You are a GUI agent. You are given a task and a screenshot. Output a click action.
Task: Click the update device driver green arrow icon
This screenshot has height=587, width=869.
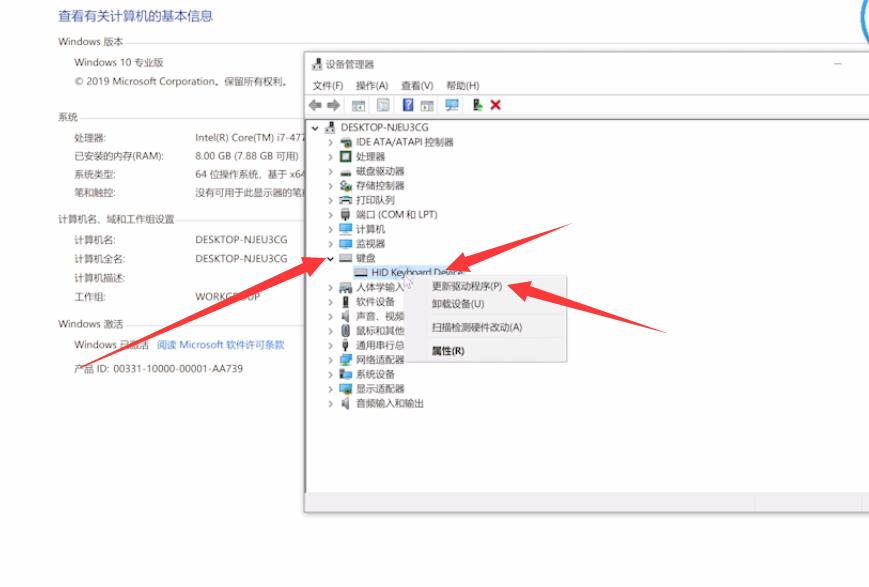pos(477,105)
